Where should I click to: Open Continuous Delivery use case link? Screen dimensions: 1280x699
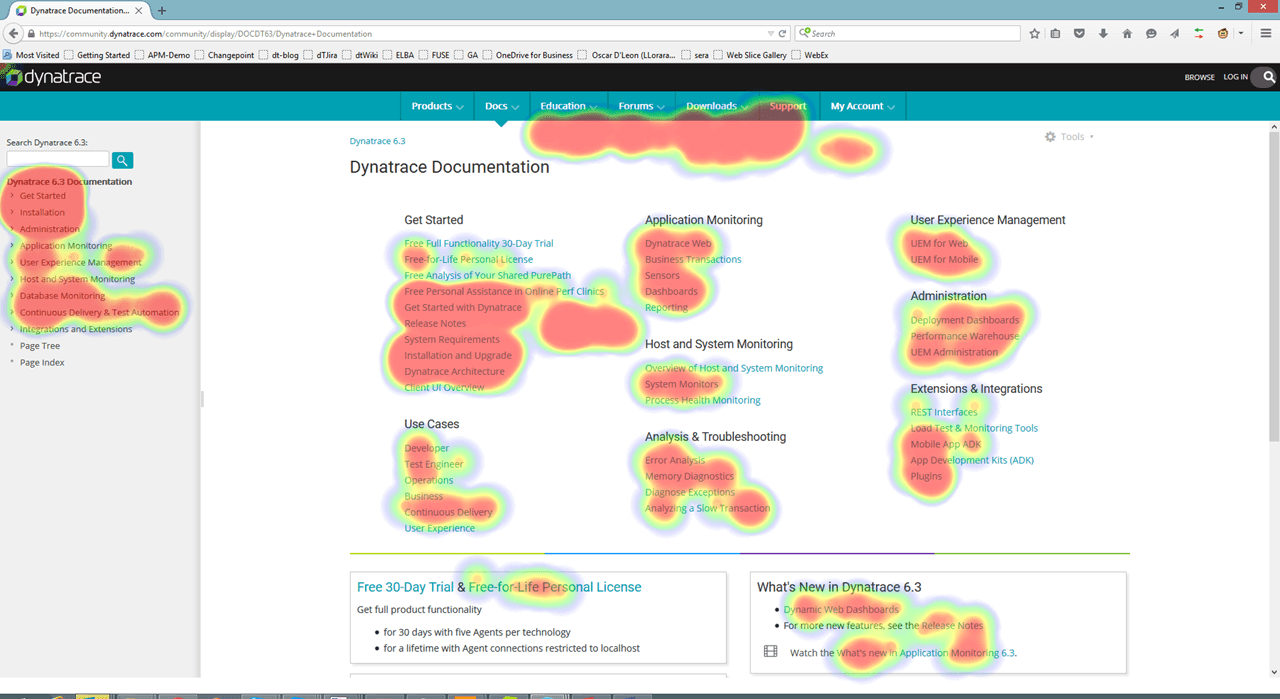click(448, 512)
